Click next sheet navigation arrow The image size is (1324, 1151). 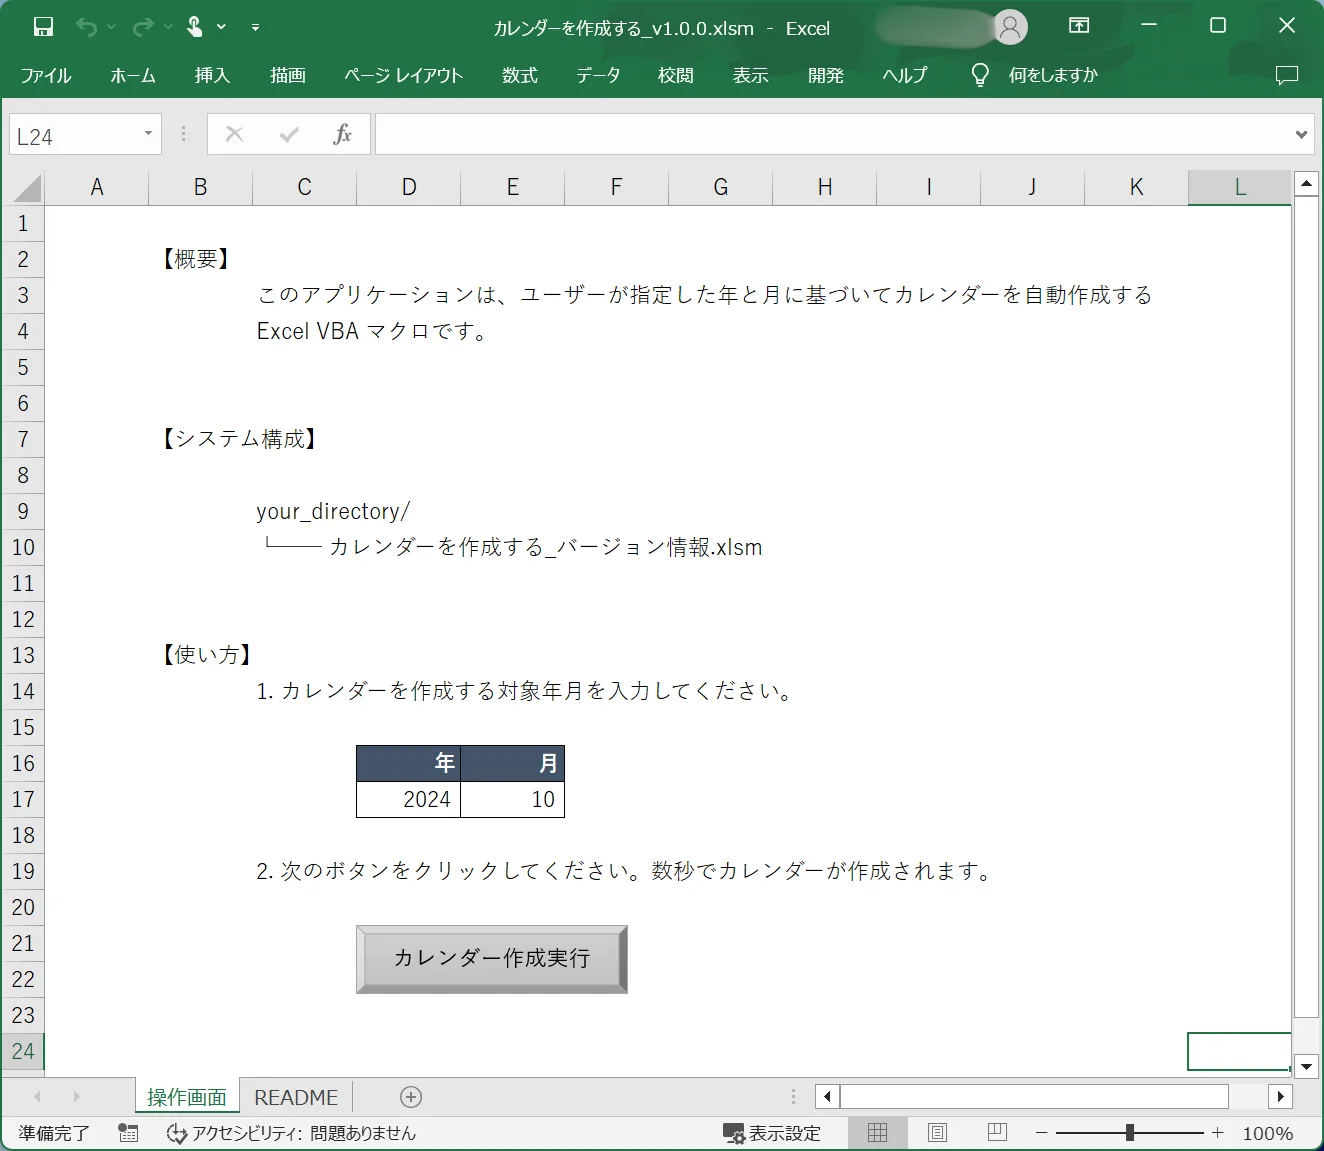[x=76, y=1097]
